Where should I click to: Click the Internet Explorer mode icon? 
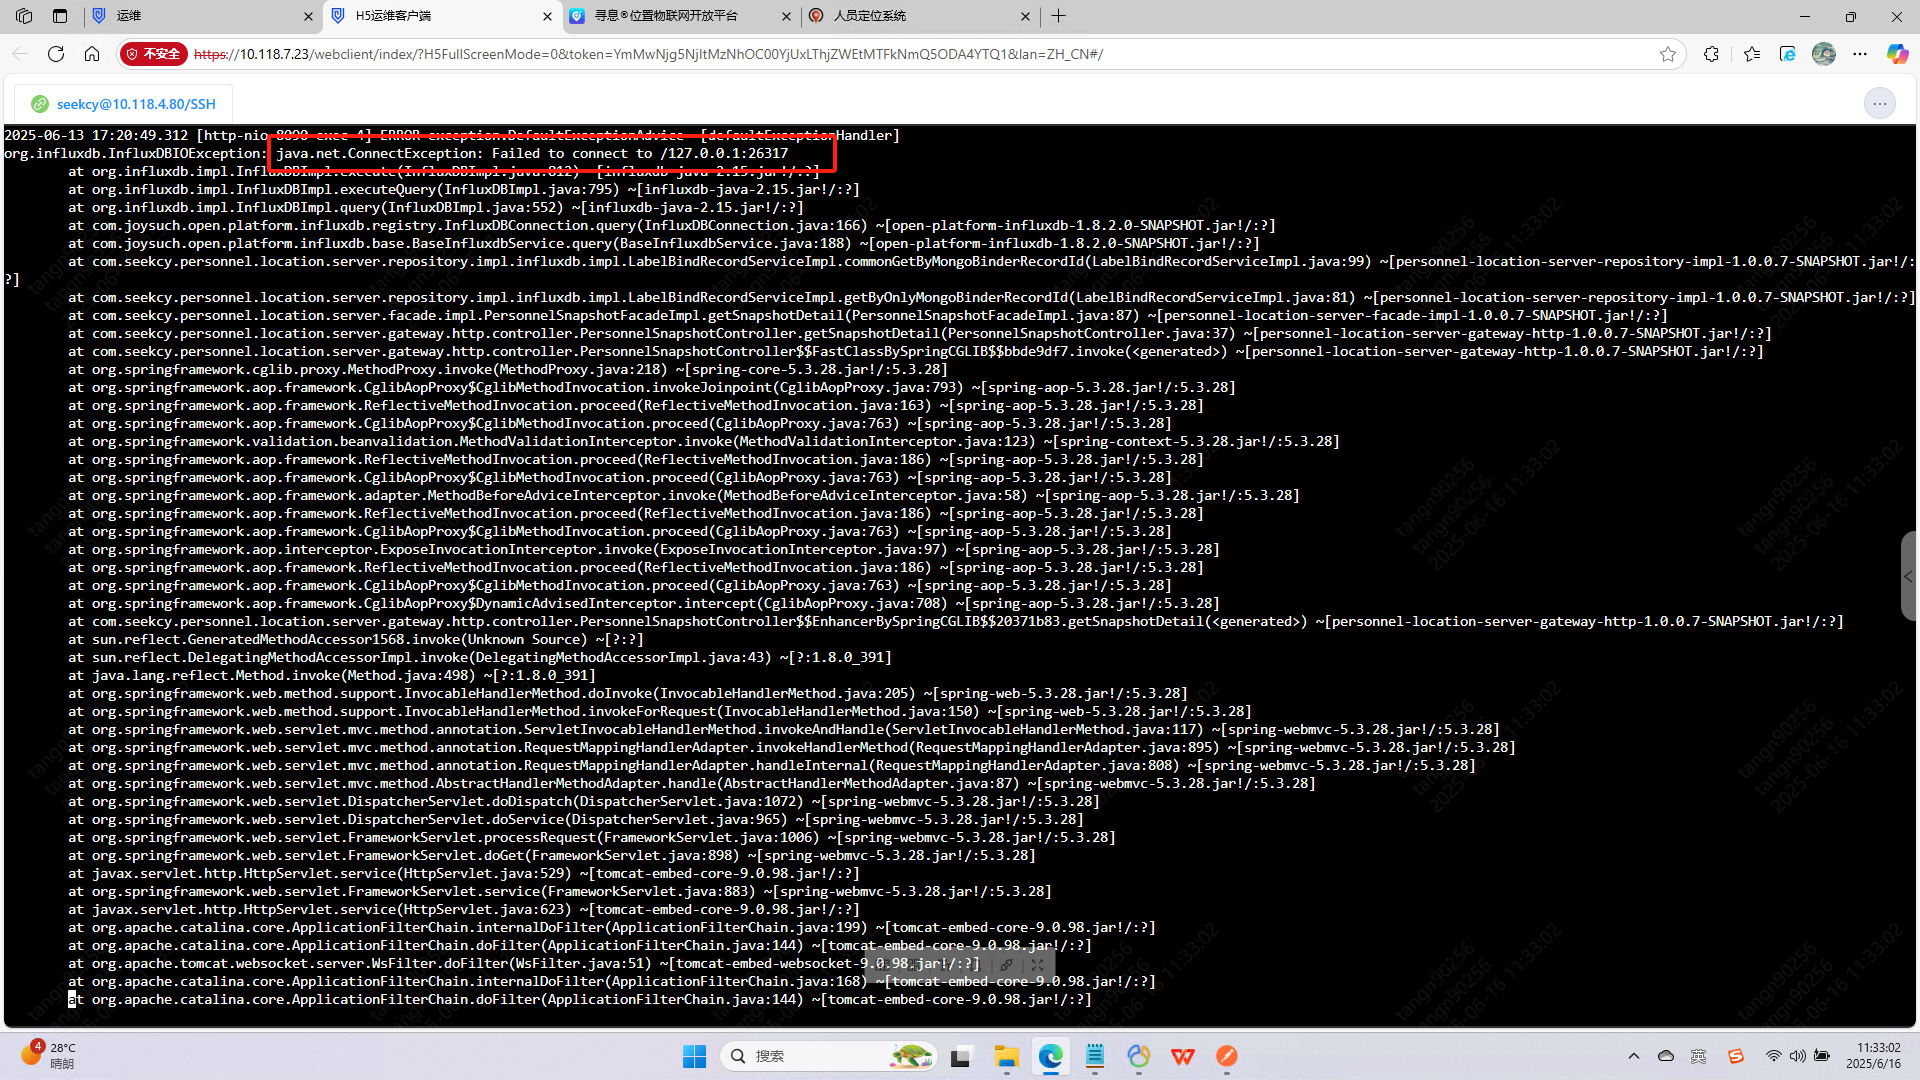tap(1788, 54)
